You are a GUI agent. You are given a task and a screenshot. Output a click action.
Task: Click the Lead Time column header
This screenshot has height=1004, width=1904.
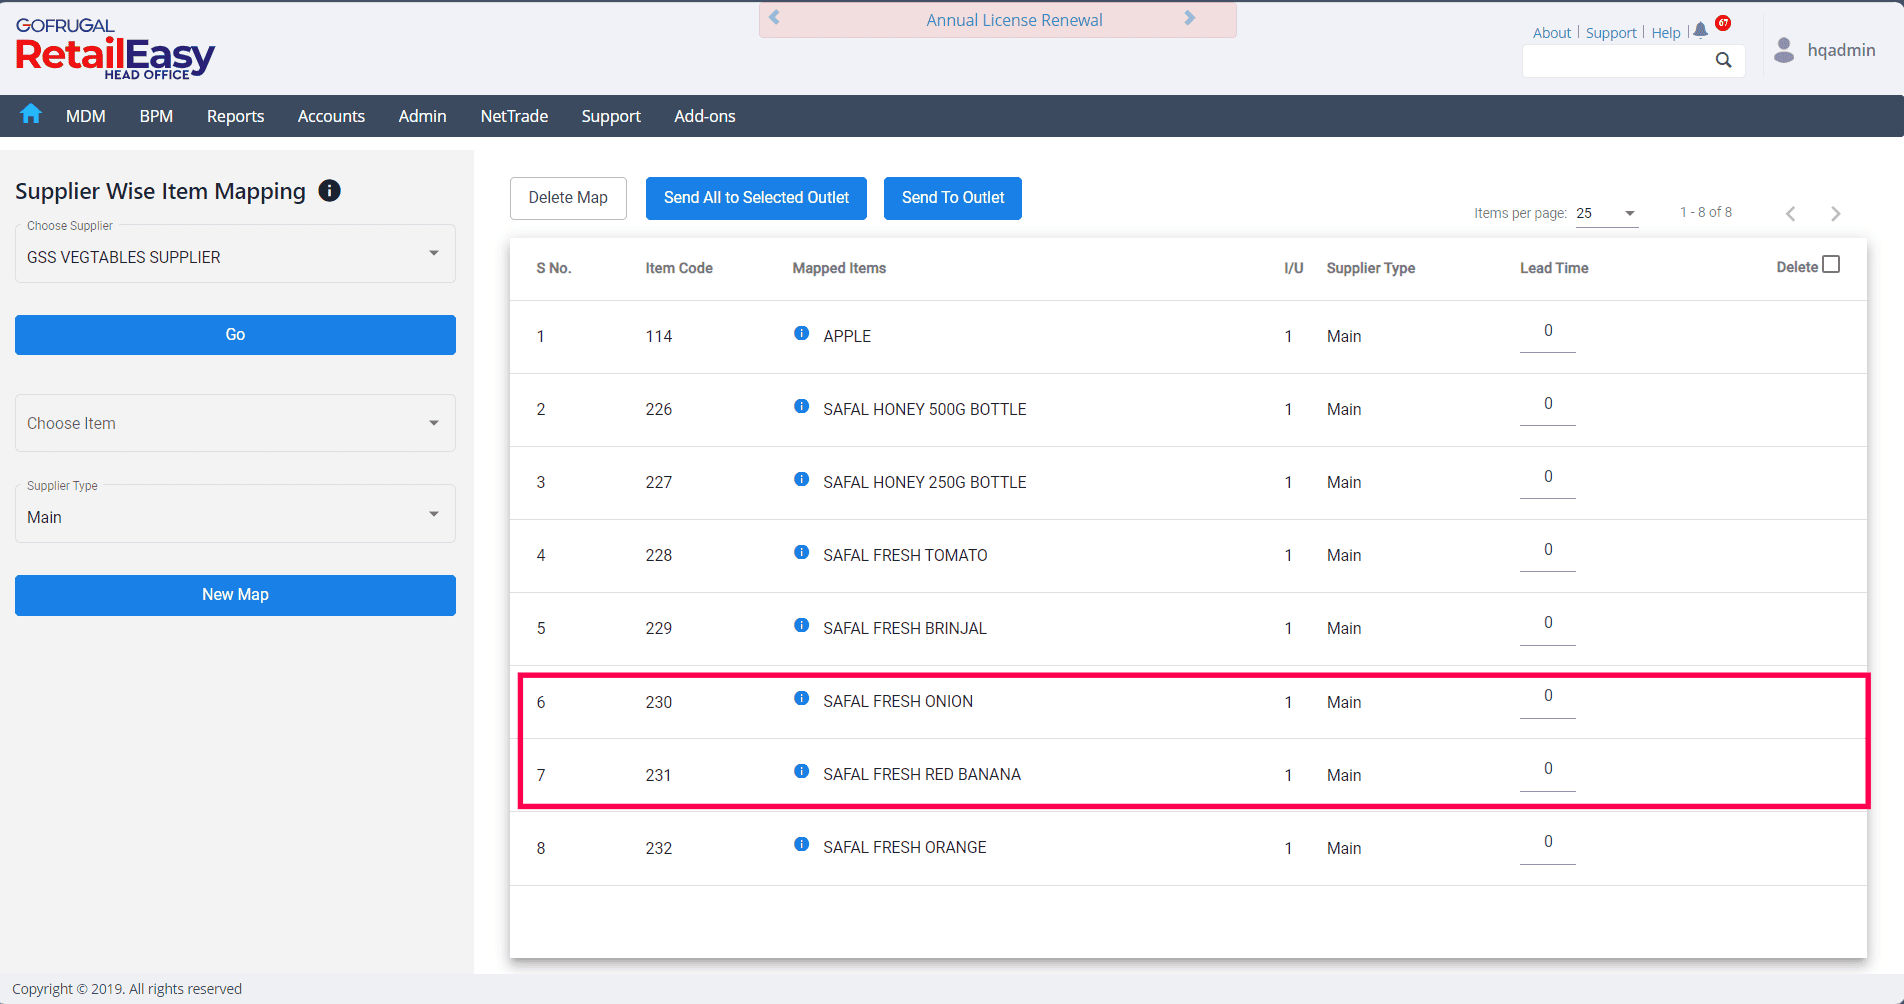[x=1554, y=268]
